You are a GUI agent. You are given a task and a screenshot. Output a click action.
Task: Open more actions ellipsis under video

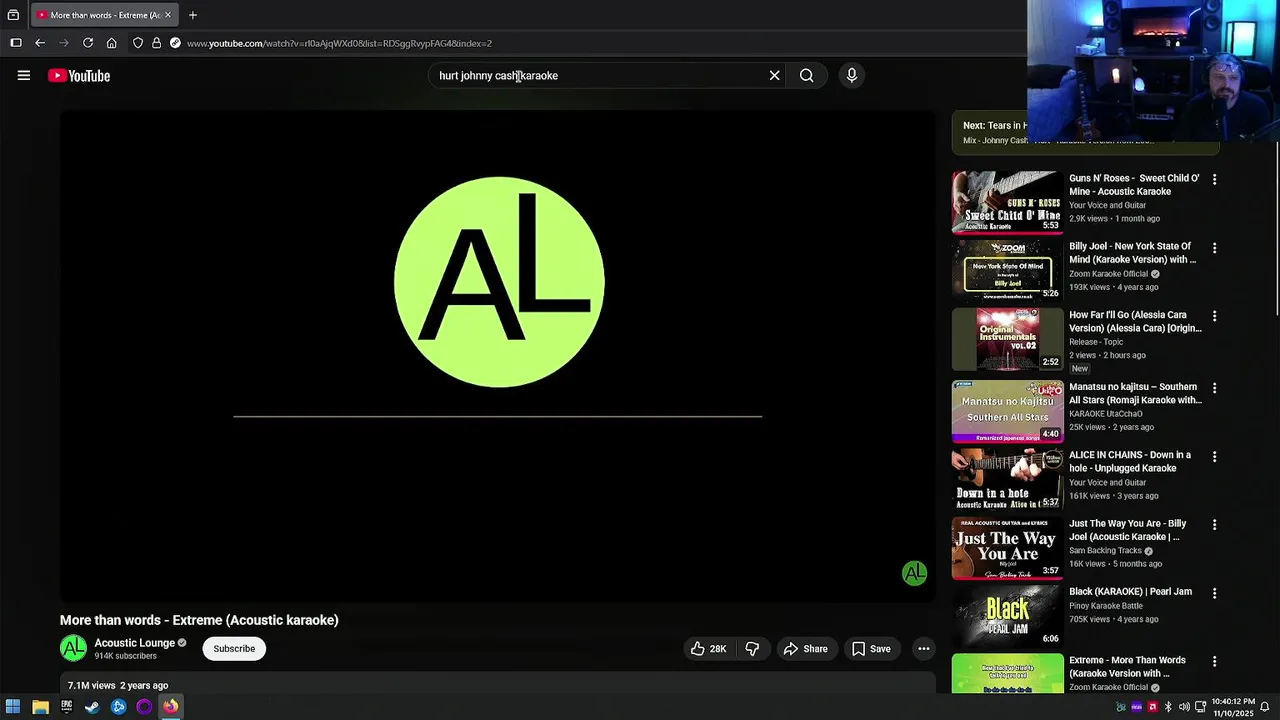[924, 649]
